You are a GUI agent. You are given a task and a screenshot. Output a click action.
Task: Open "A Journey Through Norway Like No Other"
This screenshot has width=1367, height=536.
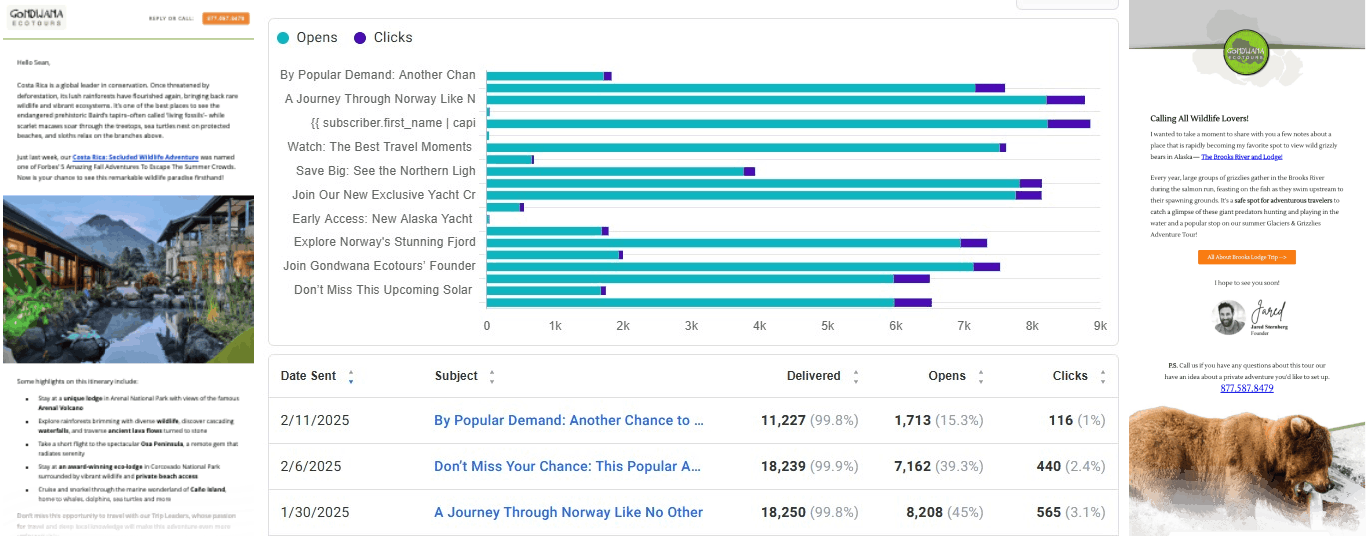(568, 513)
